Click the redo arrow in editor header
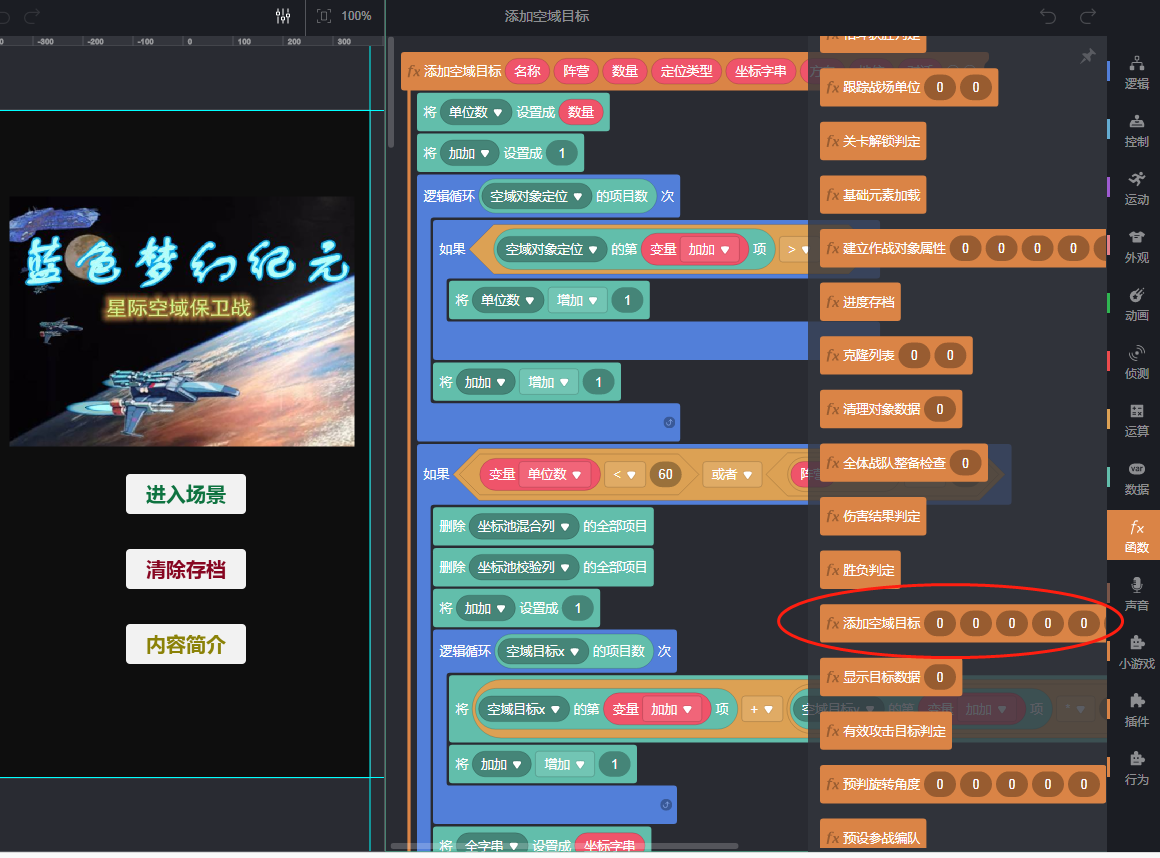Viewport: 1160px width, 858px height. (1088, 16)
